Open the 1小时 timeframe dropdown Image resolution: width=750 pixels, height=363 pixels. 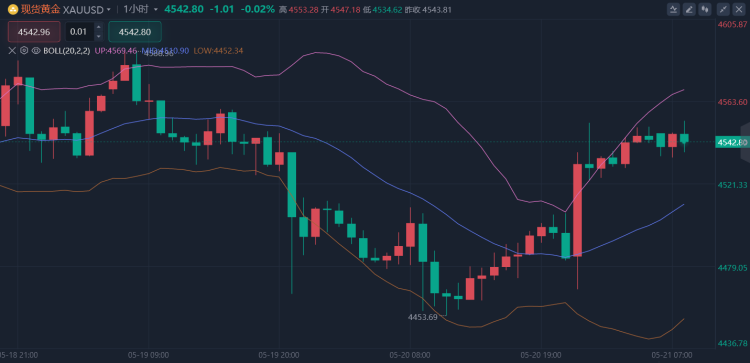pyautogui.click(x=155, y=10)
